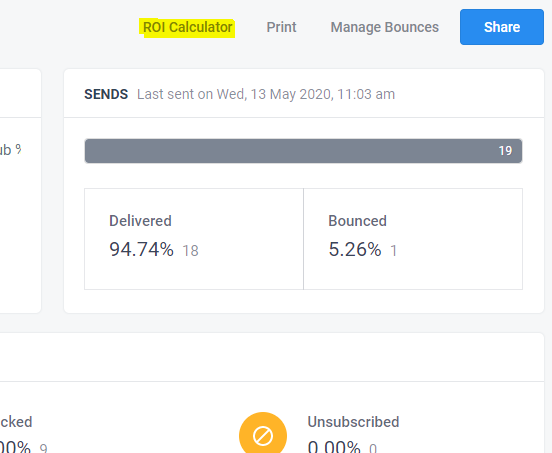Click the 5.26% bounced percentage
The image size is (552, 453).
pos(355,250)
